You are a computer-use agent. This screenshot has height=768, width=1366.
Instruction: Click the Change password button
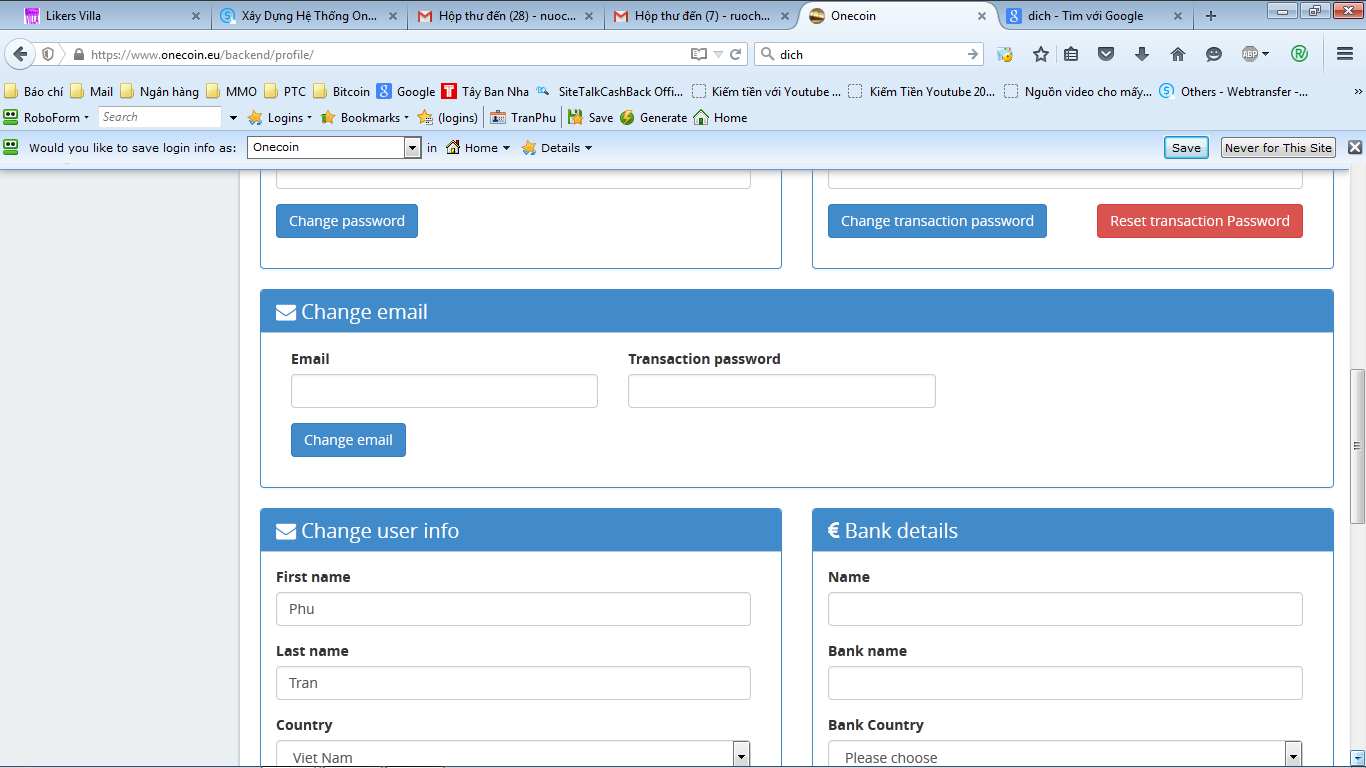[x=347, y=221]
